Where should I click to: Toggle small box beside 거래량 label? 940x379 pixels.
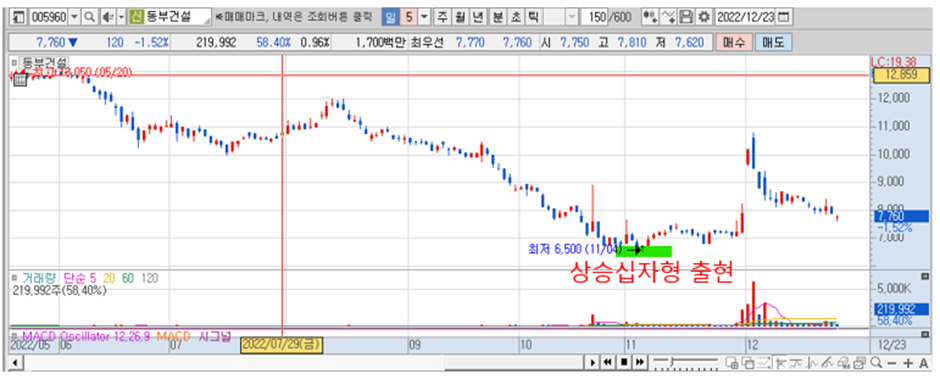(14, 279)
